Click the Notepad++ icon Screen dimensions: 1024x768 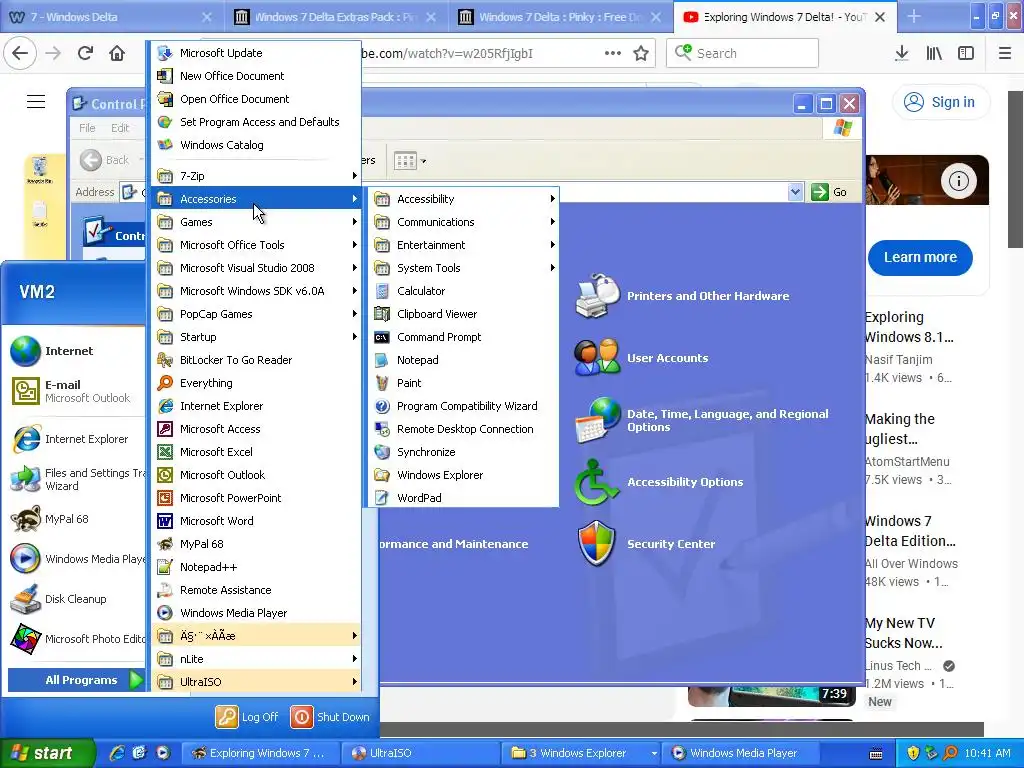tap(165, 567)
